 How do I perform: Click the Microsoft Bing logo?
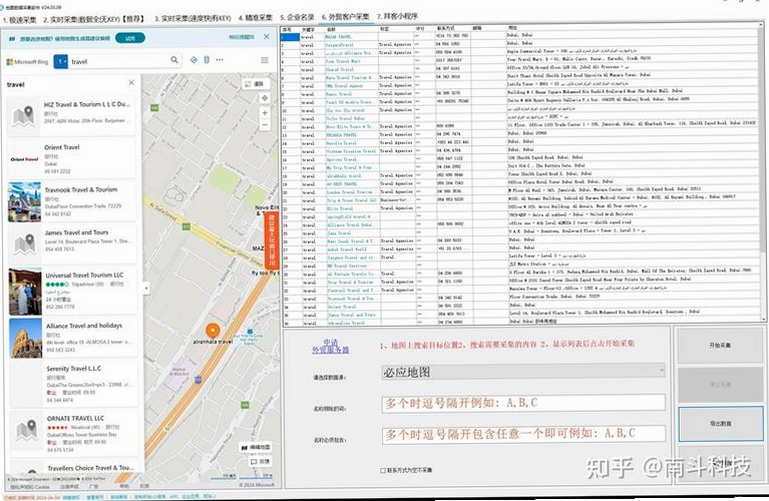(27, 62)
